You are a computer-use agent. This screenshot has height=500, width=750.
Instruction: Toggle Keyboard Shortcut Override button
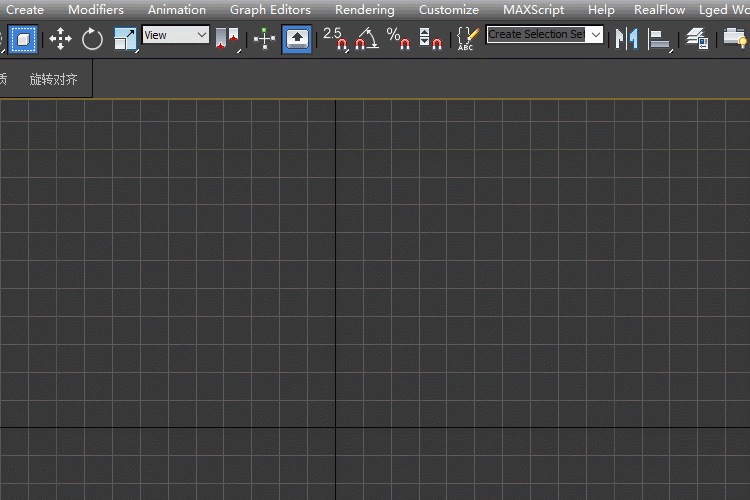click(x=297, y=39)
